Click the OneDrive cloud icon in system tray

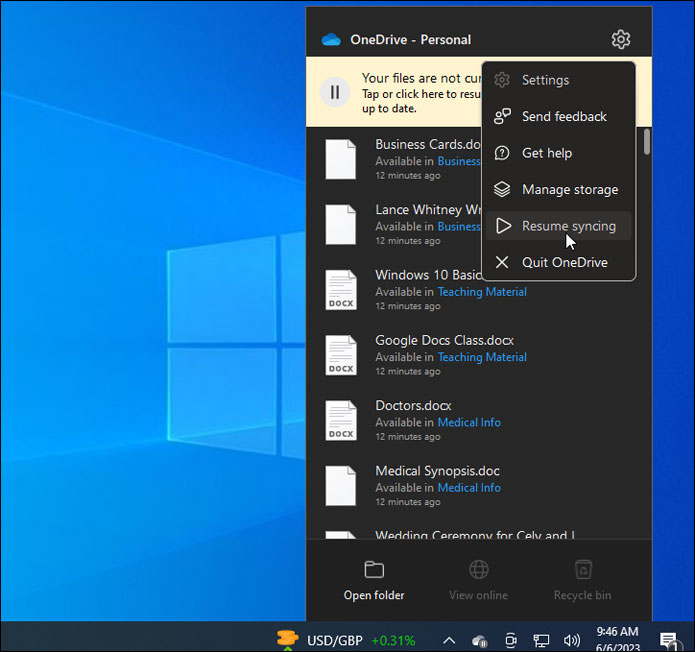coord(480,640)
